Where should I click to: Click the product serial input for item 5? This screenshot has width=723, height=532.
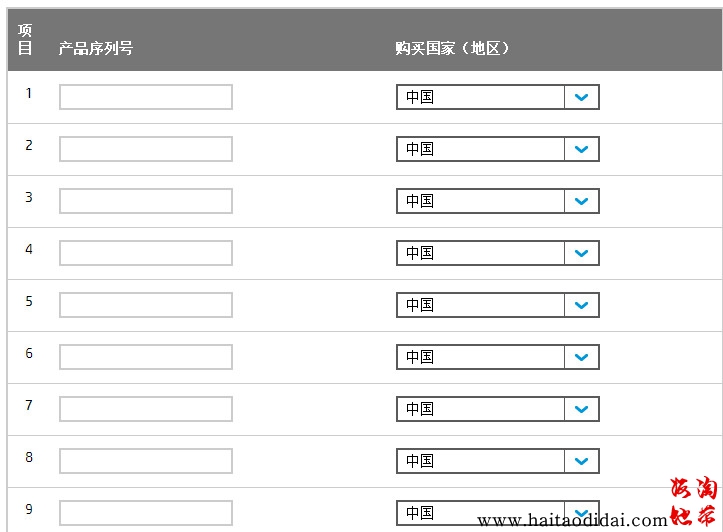[146, 305]
